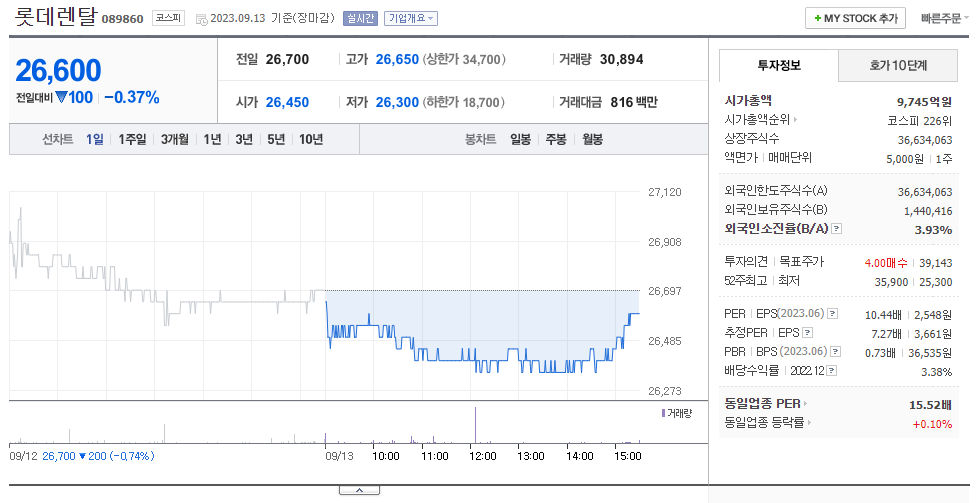Click the help icon next to 배당수익률 2022.12
977x503 pixels.
click(x=832, y=371)
